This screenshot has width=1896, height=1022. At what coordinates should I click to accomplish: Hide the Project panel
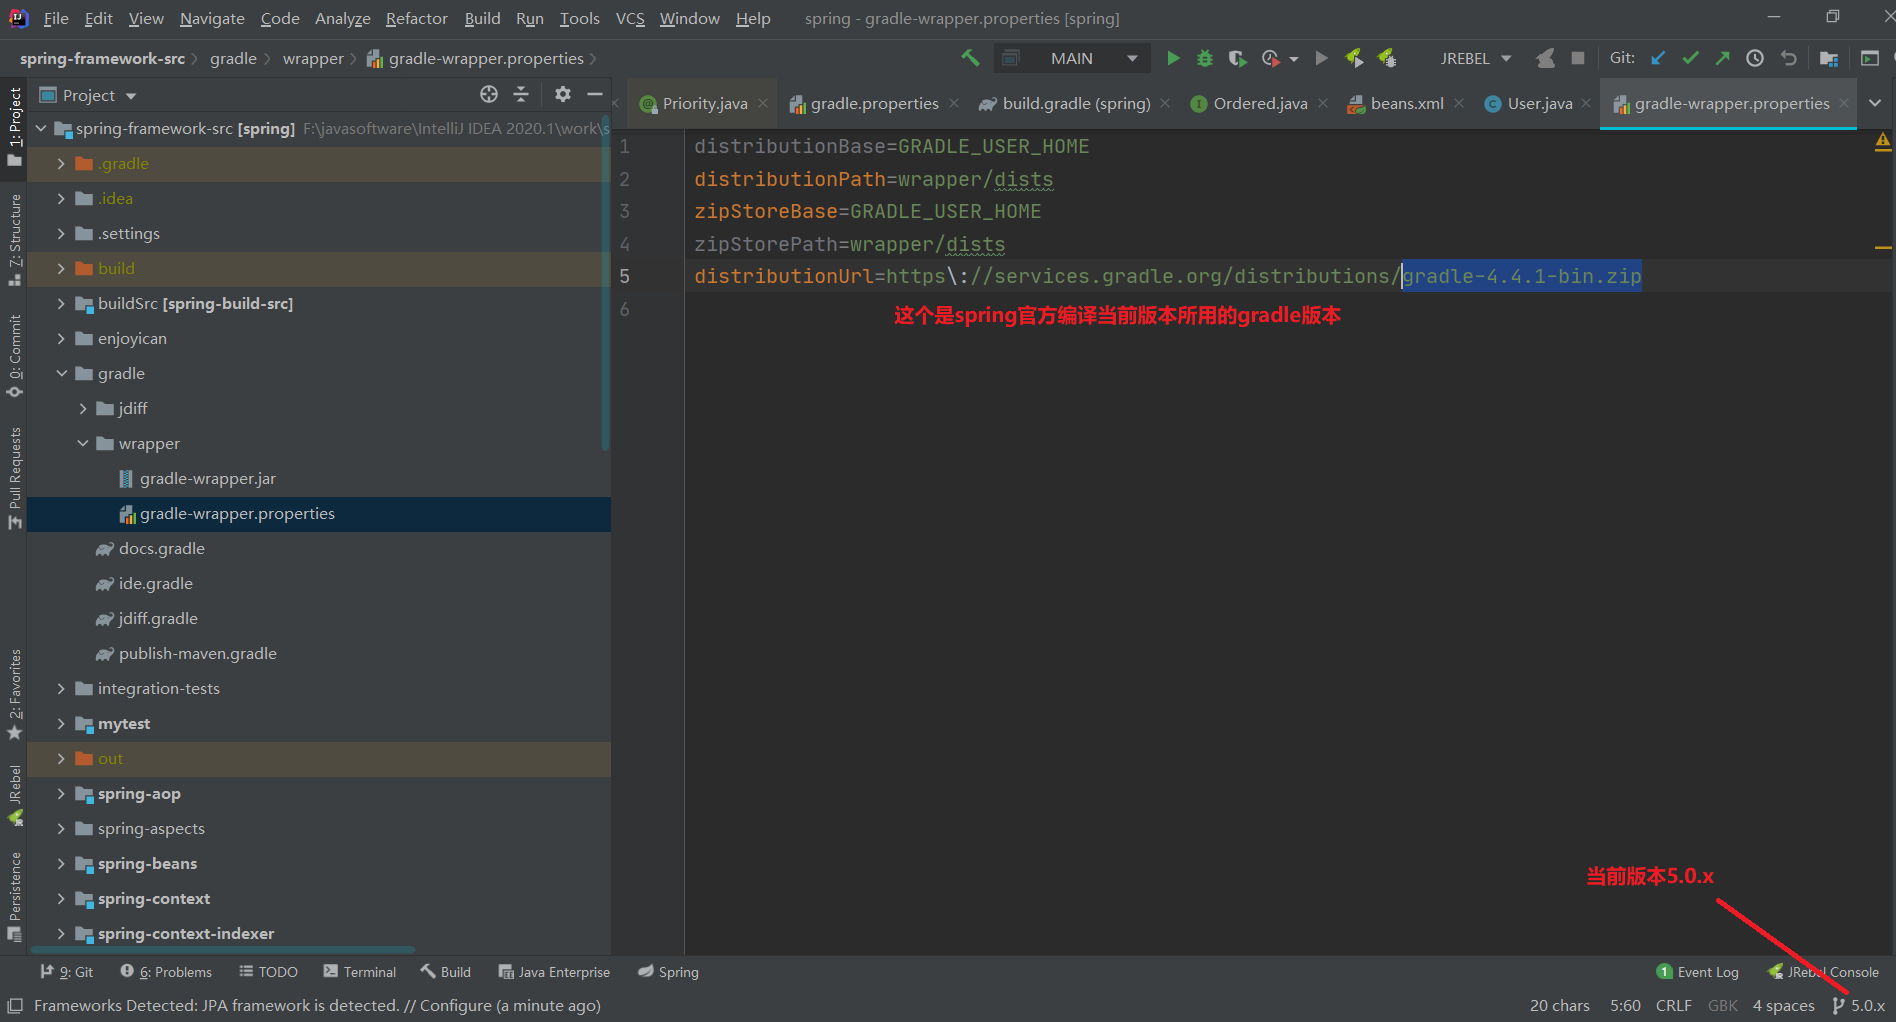coord(595,94)
